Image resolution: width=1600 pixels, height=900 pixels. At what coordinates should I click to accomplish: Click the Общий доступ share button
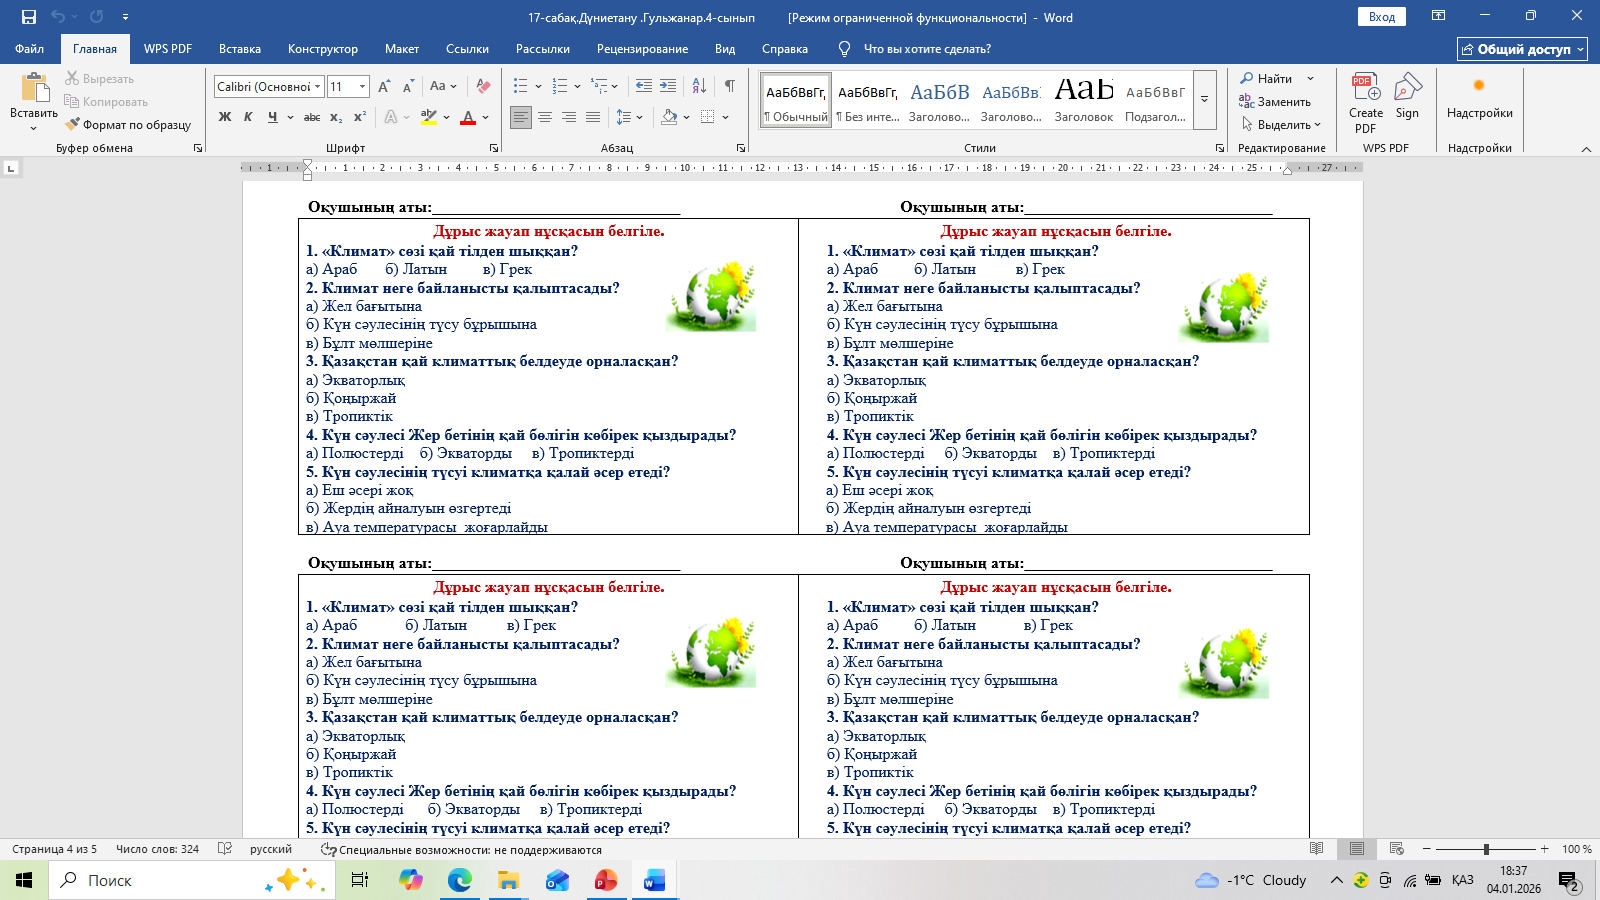[x=1522, y=49]
